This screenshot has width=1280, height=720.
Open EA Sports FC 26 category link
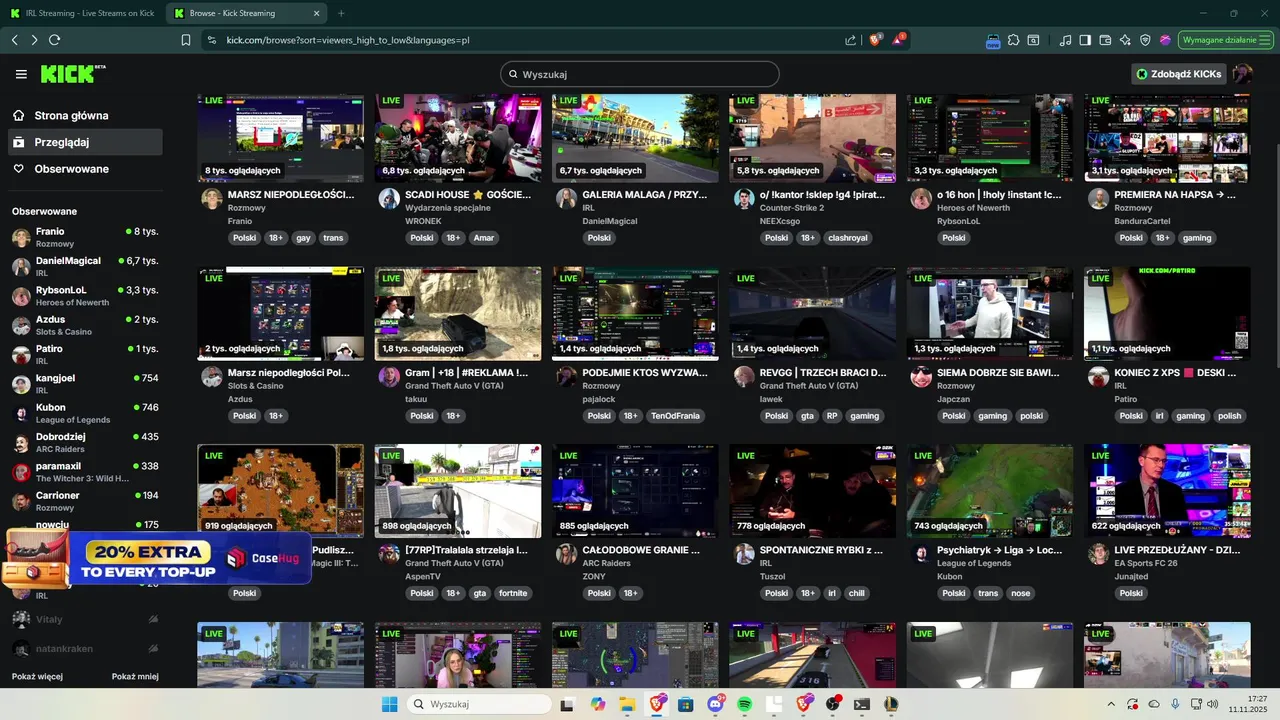pos(1148,563)
